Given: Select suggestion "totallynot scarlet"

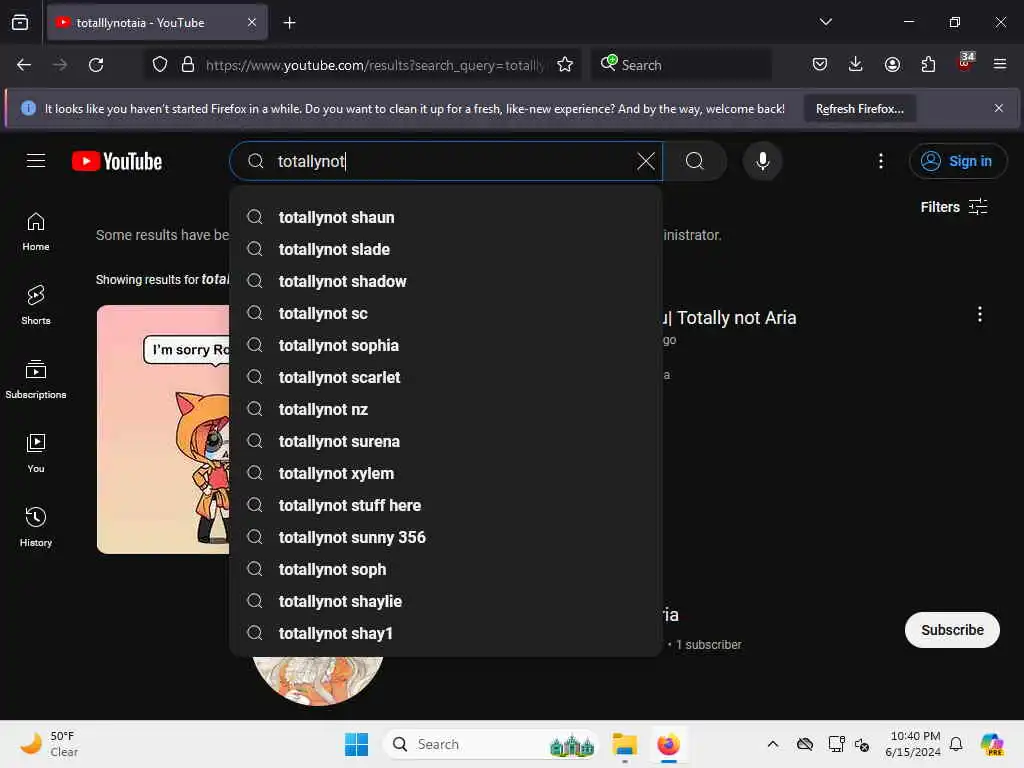Looking at the screenshot, I should (445, 377).
